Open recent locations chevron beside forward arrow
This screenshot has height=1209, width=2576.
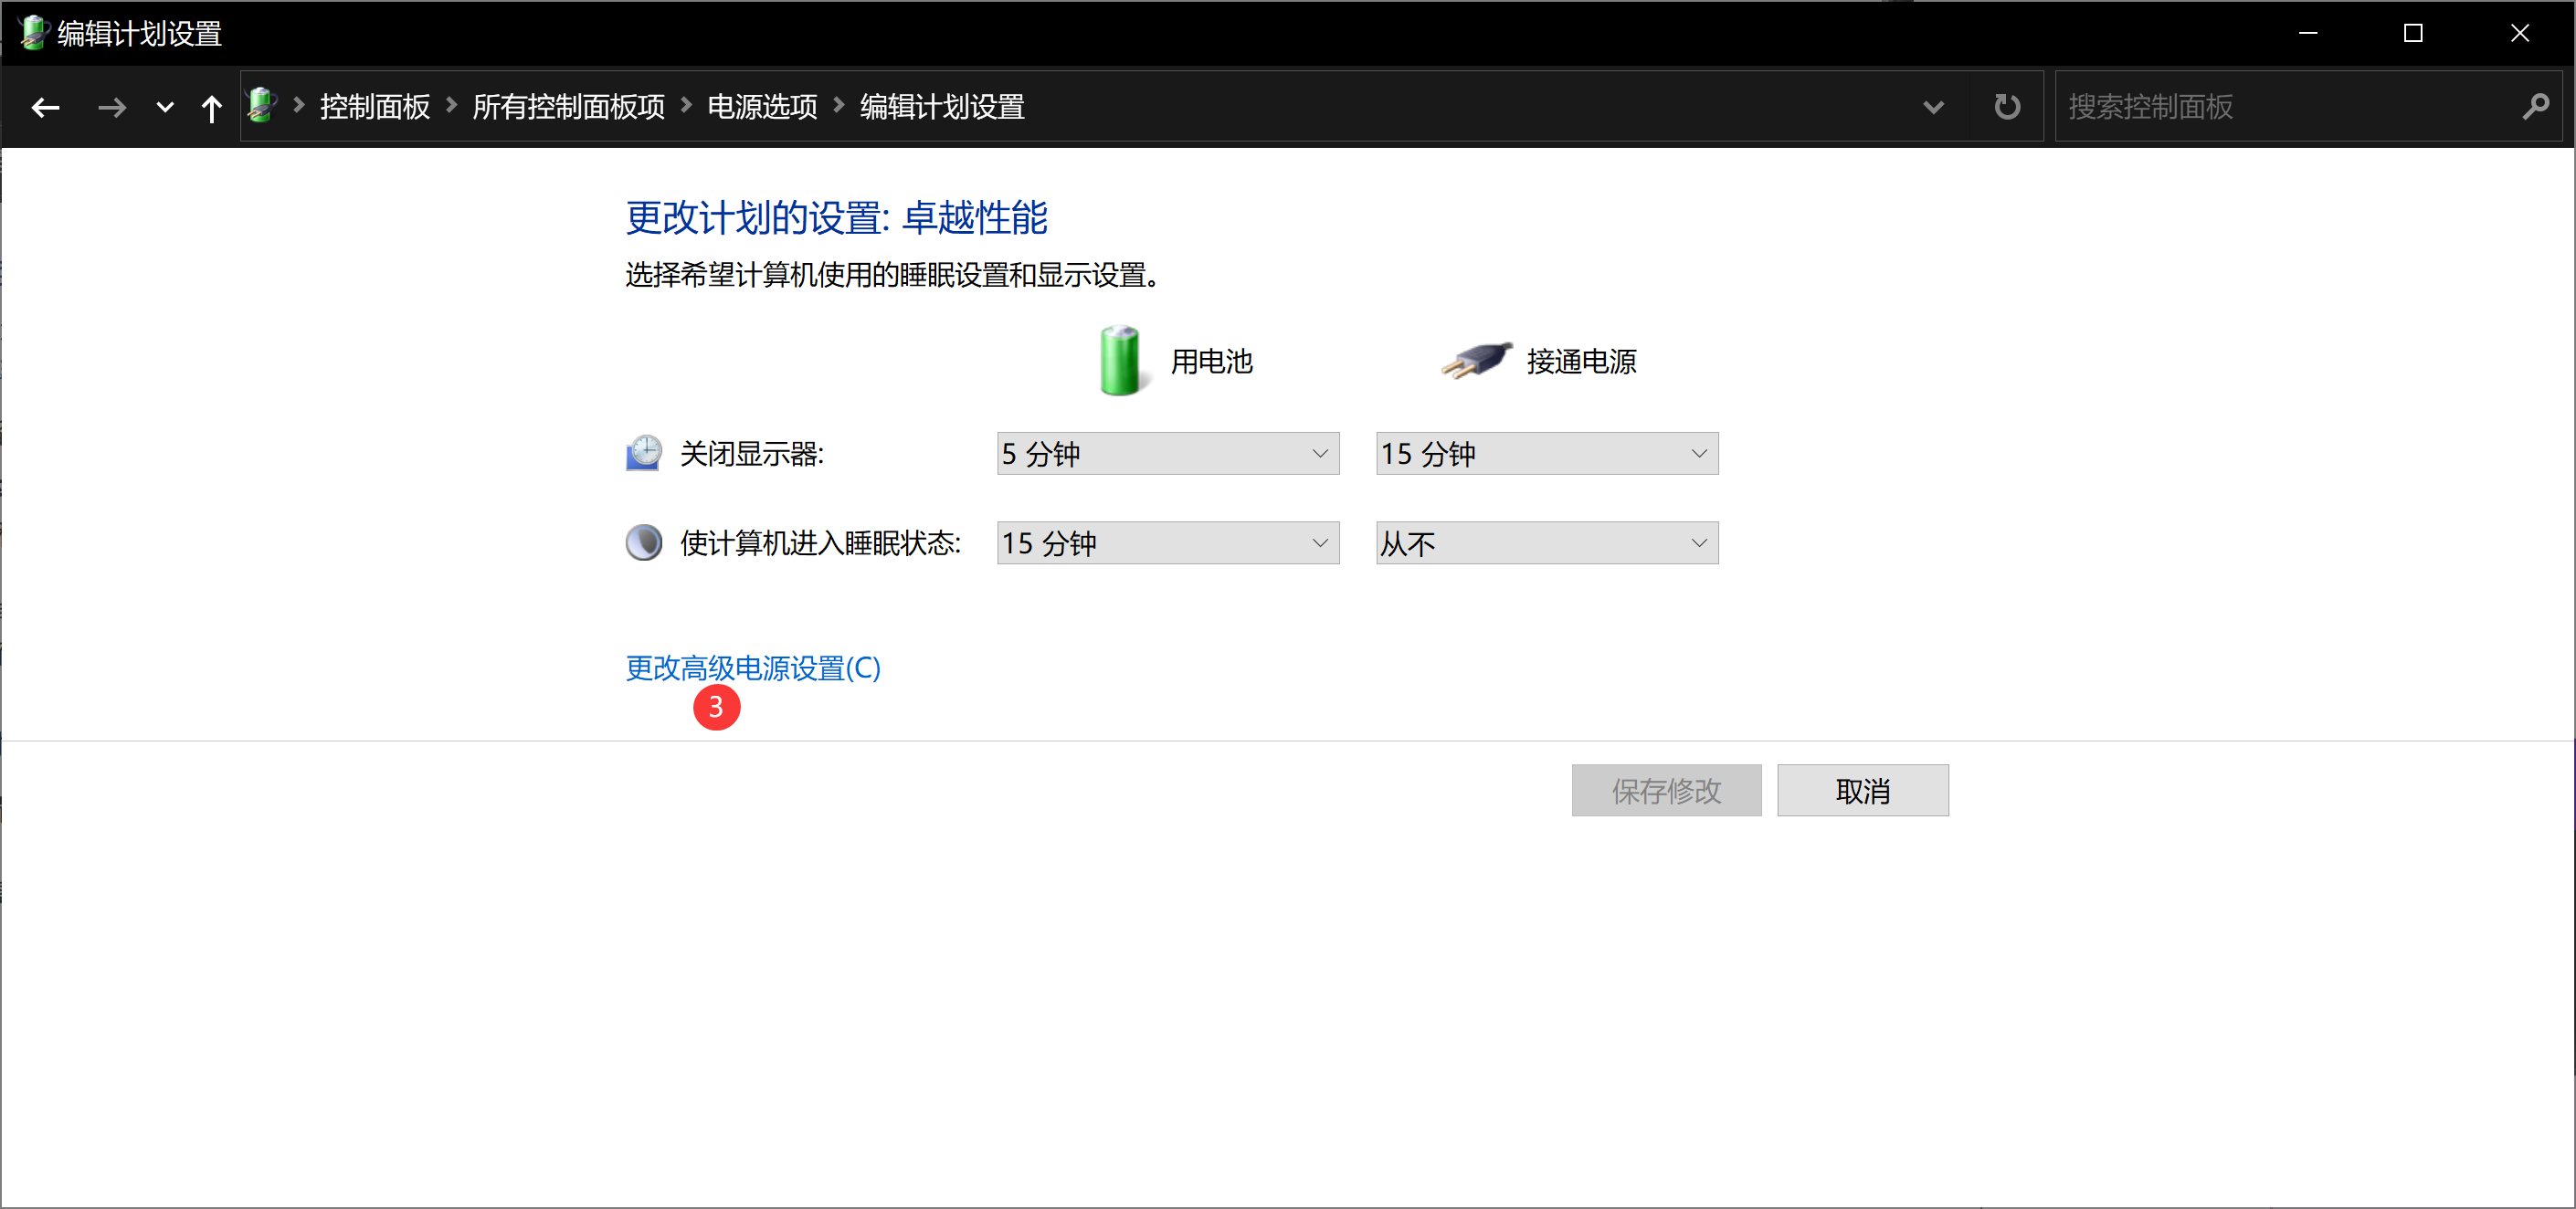[165, 107]
